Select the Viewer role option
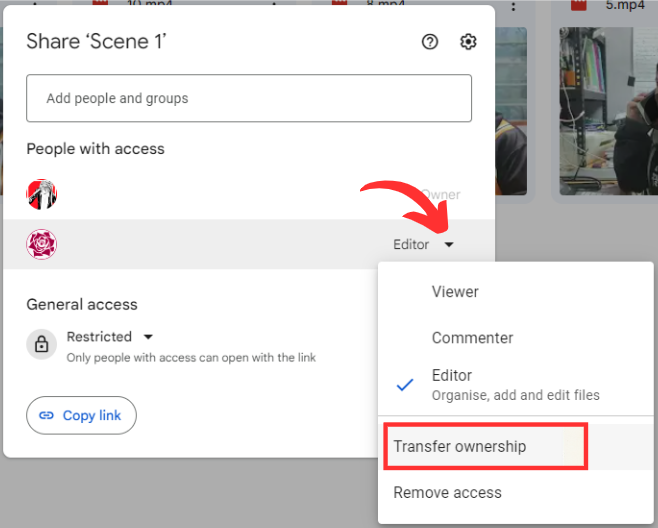Viewport: 658px width, 528px height. point(455,292)
